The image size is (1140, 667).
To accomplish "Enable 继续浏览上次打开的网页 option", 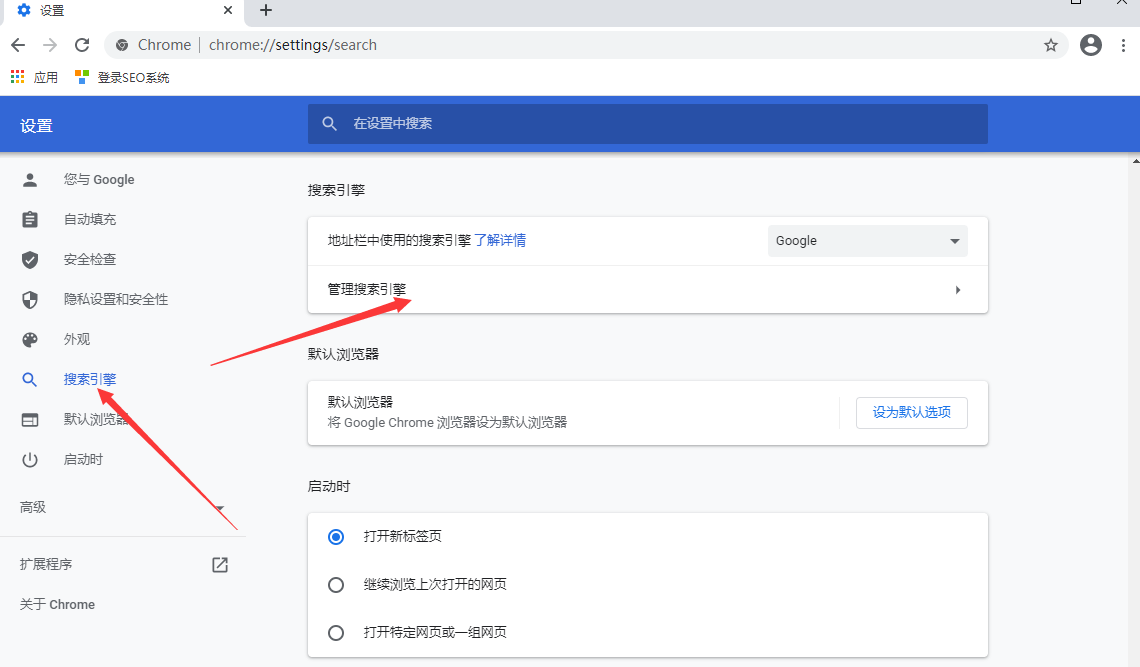I will coord(336,584).
